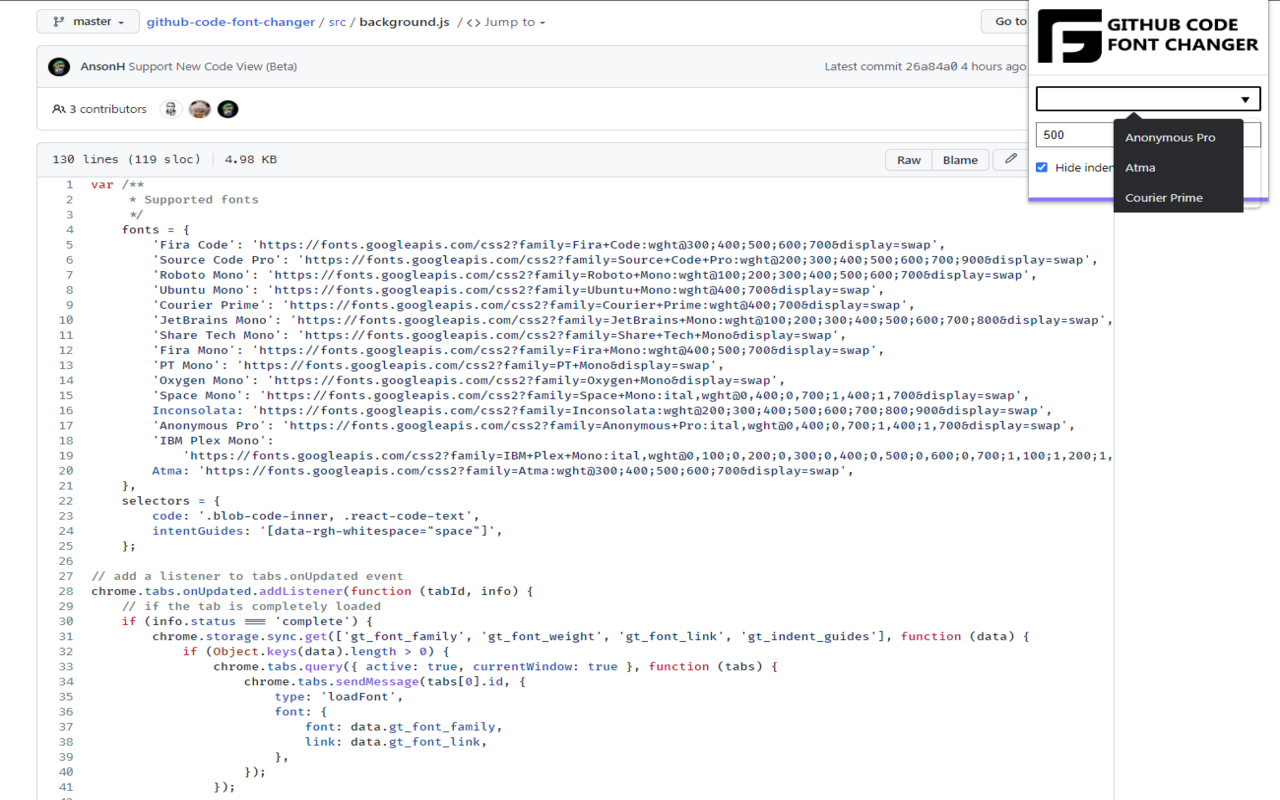Select line number 28
The width and height of the screenshot is (1280, 800).
pos(66,591)
